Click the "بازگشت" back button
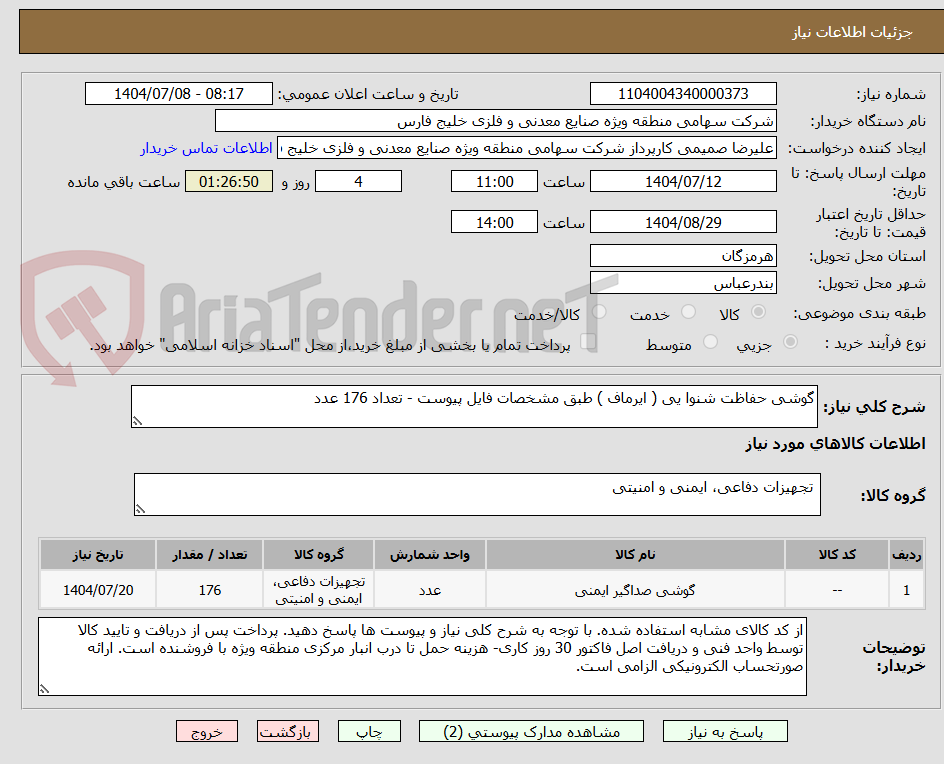The width and height of the screenshot is (944, 764). (287, 731)
